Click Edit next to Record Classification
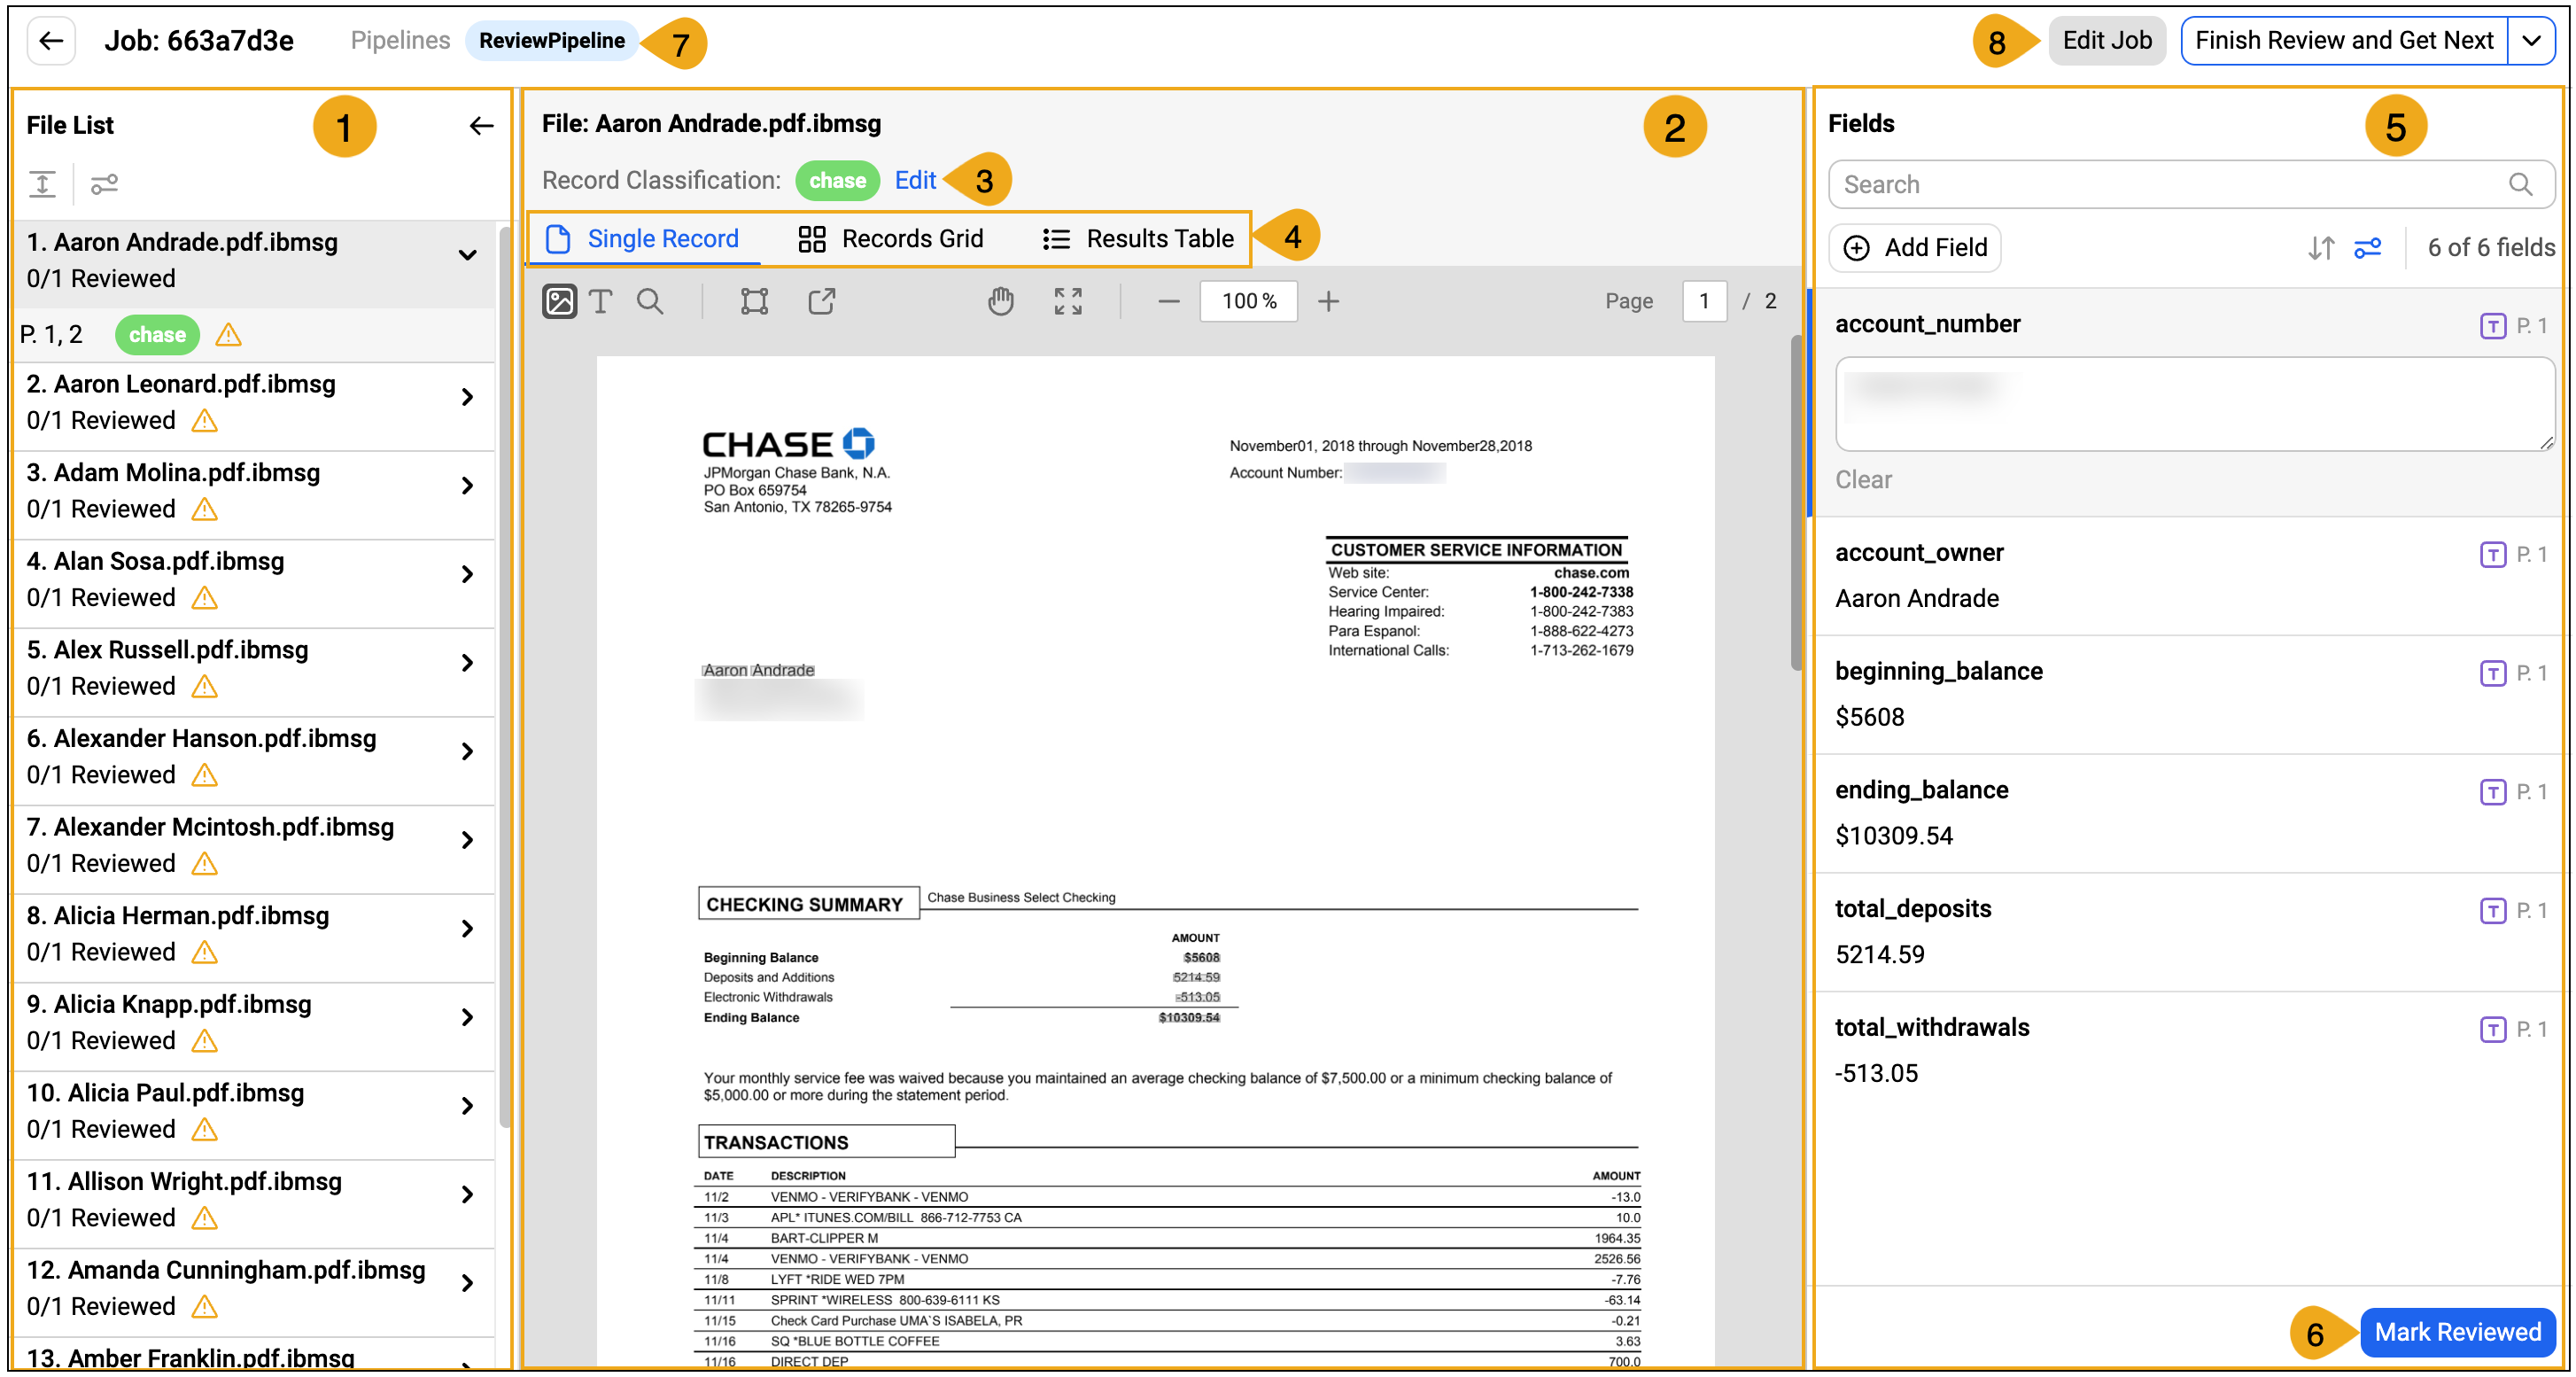Viewport: 2576px width, 1377px height. (x=914, y=180)
